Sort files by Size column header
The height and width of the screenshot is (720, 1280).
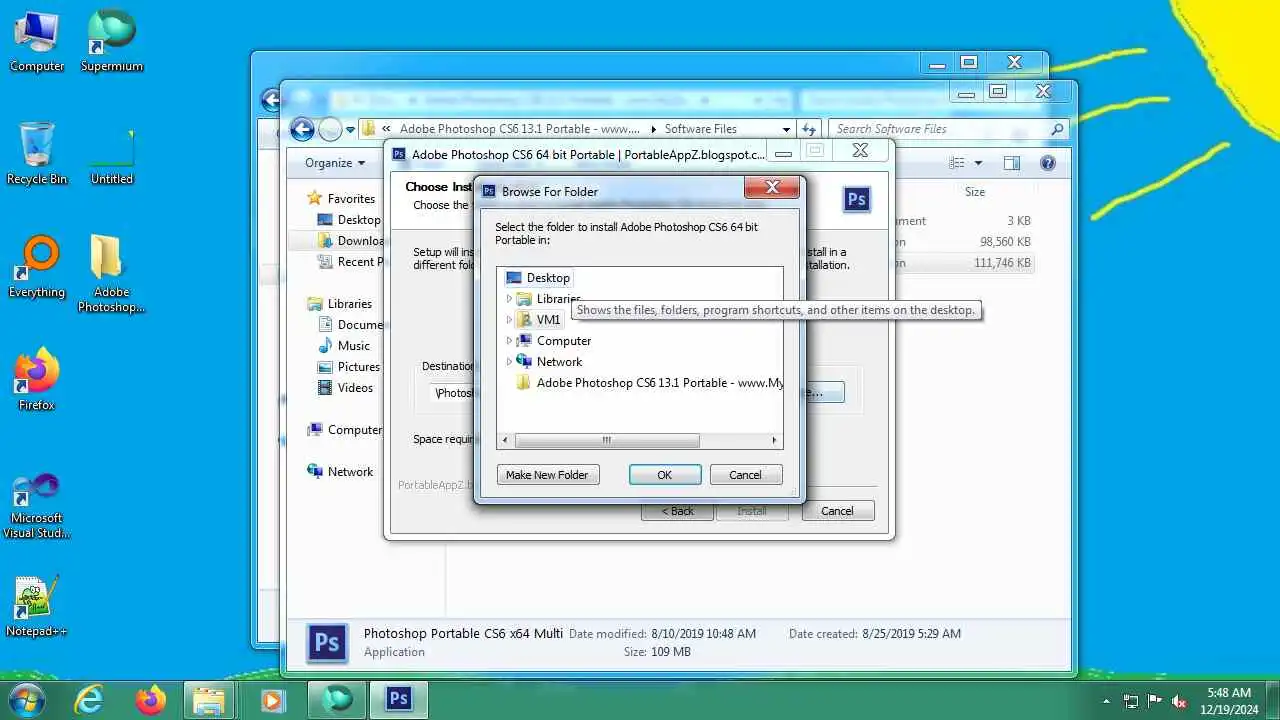pos(975,192)
